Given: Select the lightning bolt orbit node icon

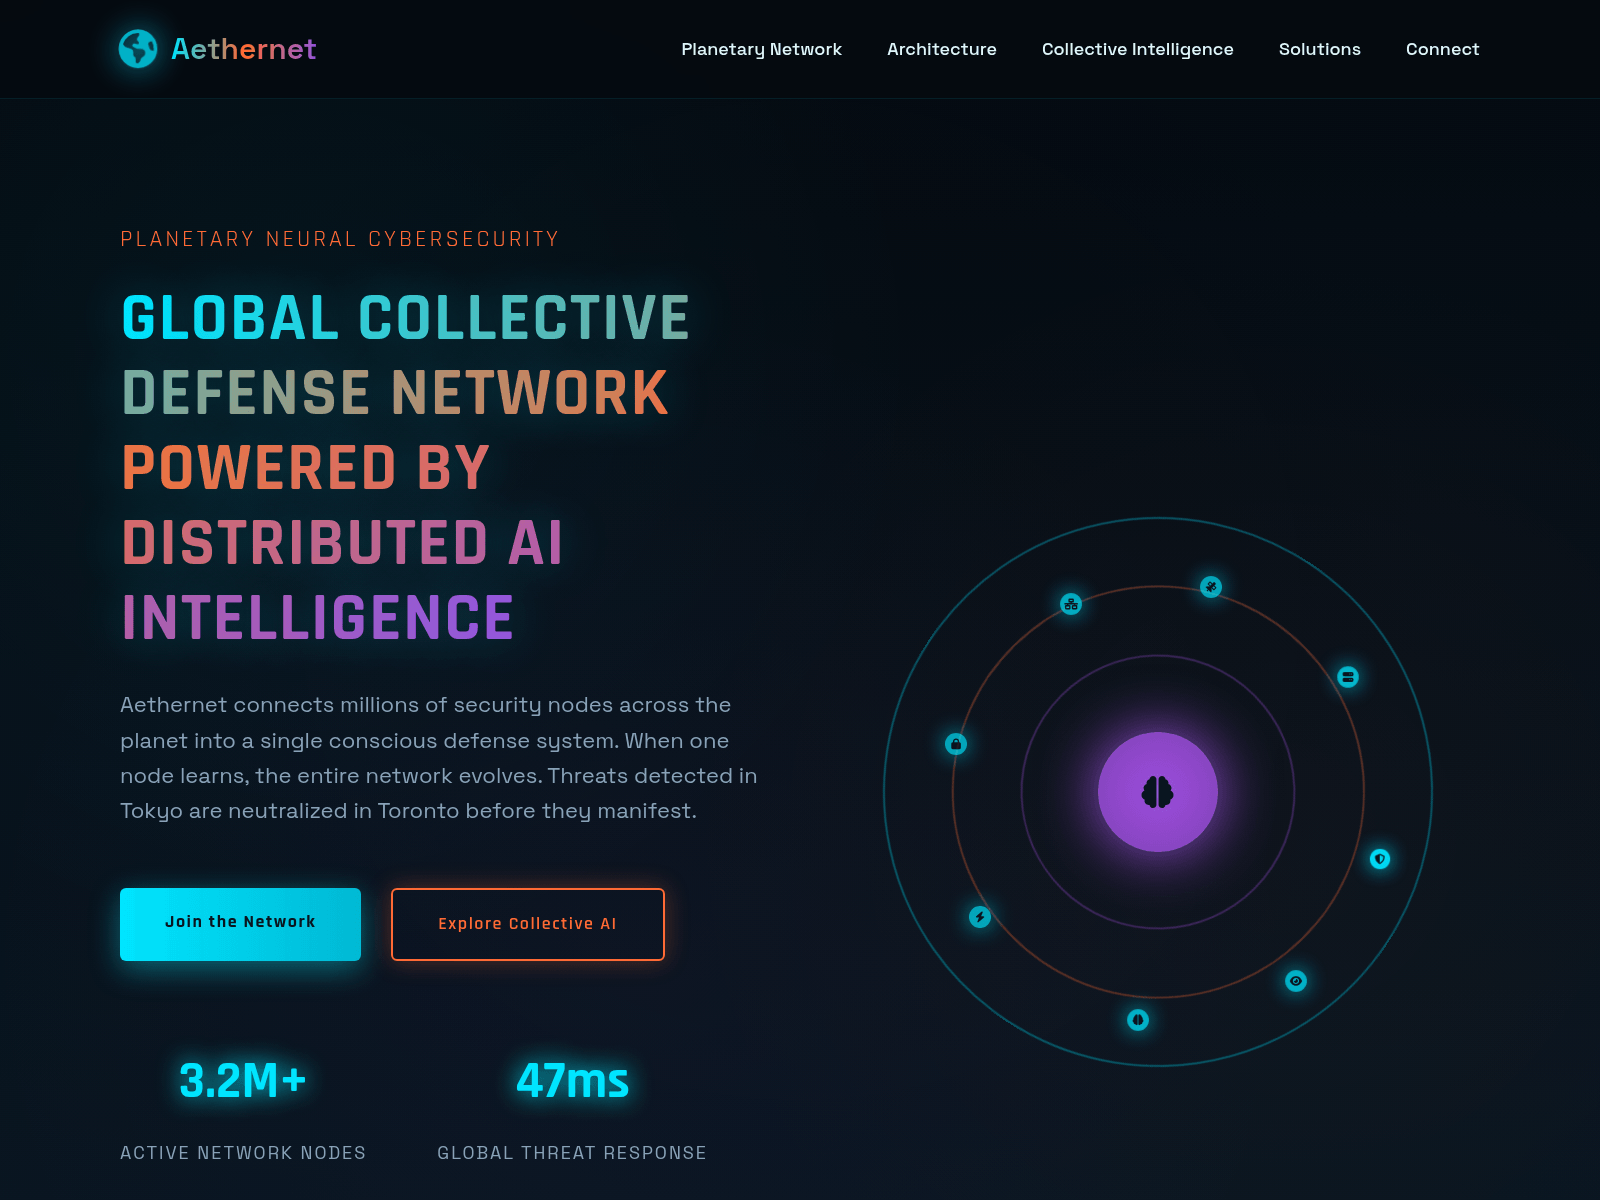Looking at the screenshot, I should 980,917.
